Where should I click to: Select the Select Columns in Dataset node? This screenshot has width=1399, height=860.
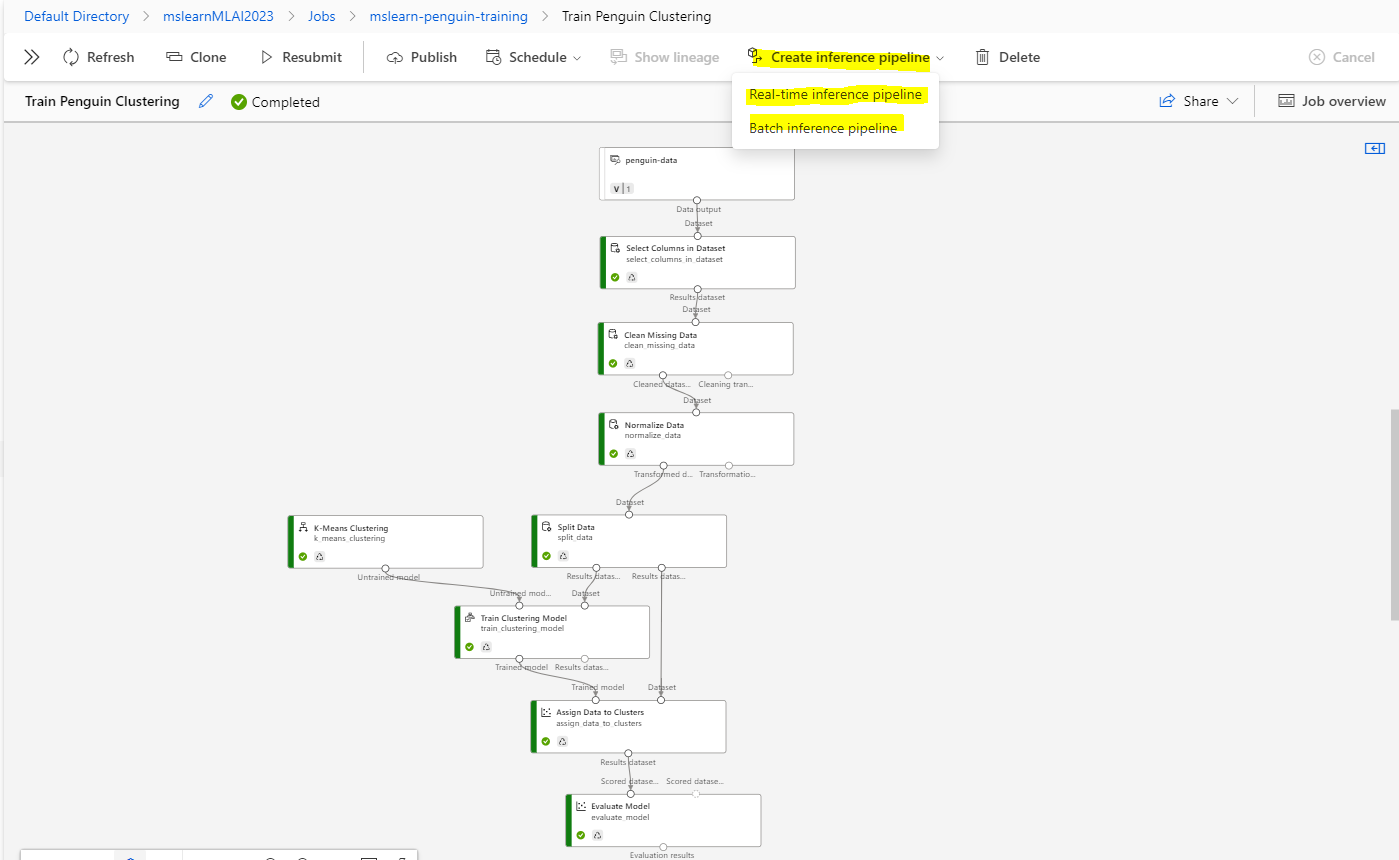tap(698, 262)
